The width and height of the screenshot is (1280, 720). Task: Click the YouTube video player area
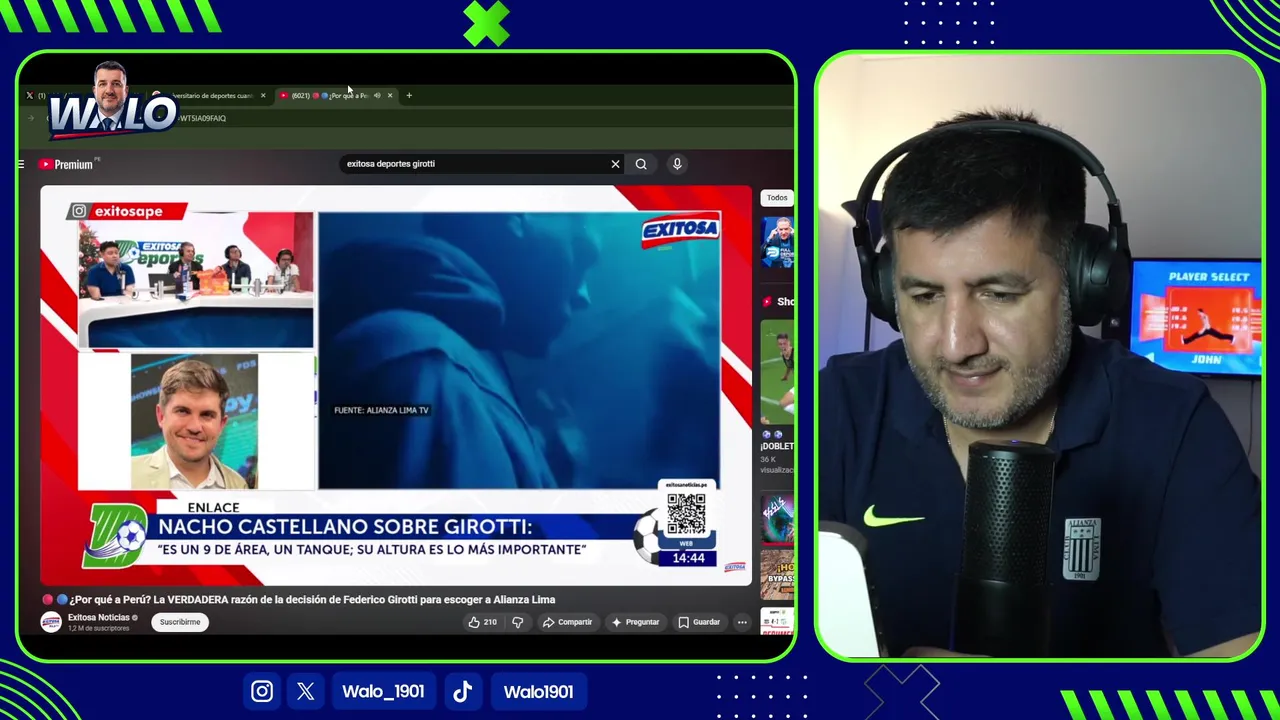pyautogui.click(x=396, y=385)
